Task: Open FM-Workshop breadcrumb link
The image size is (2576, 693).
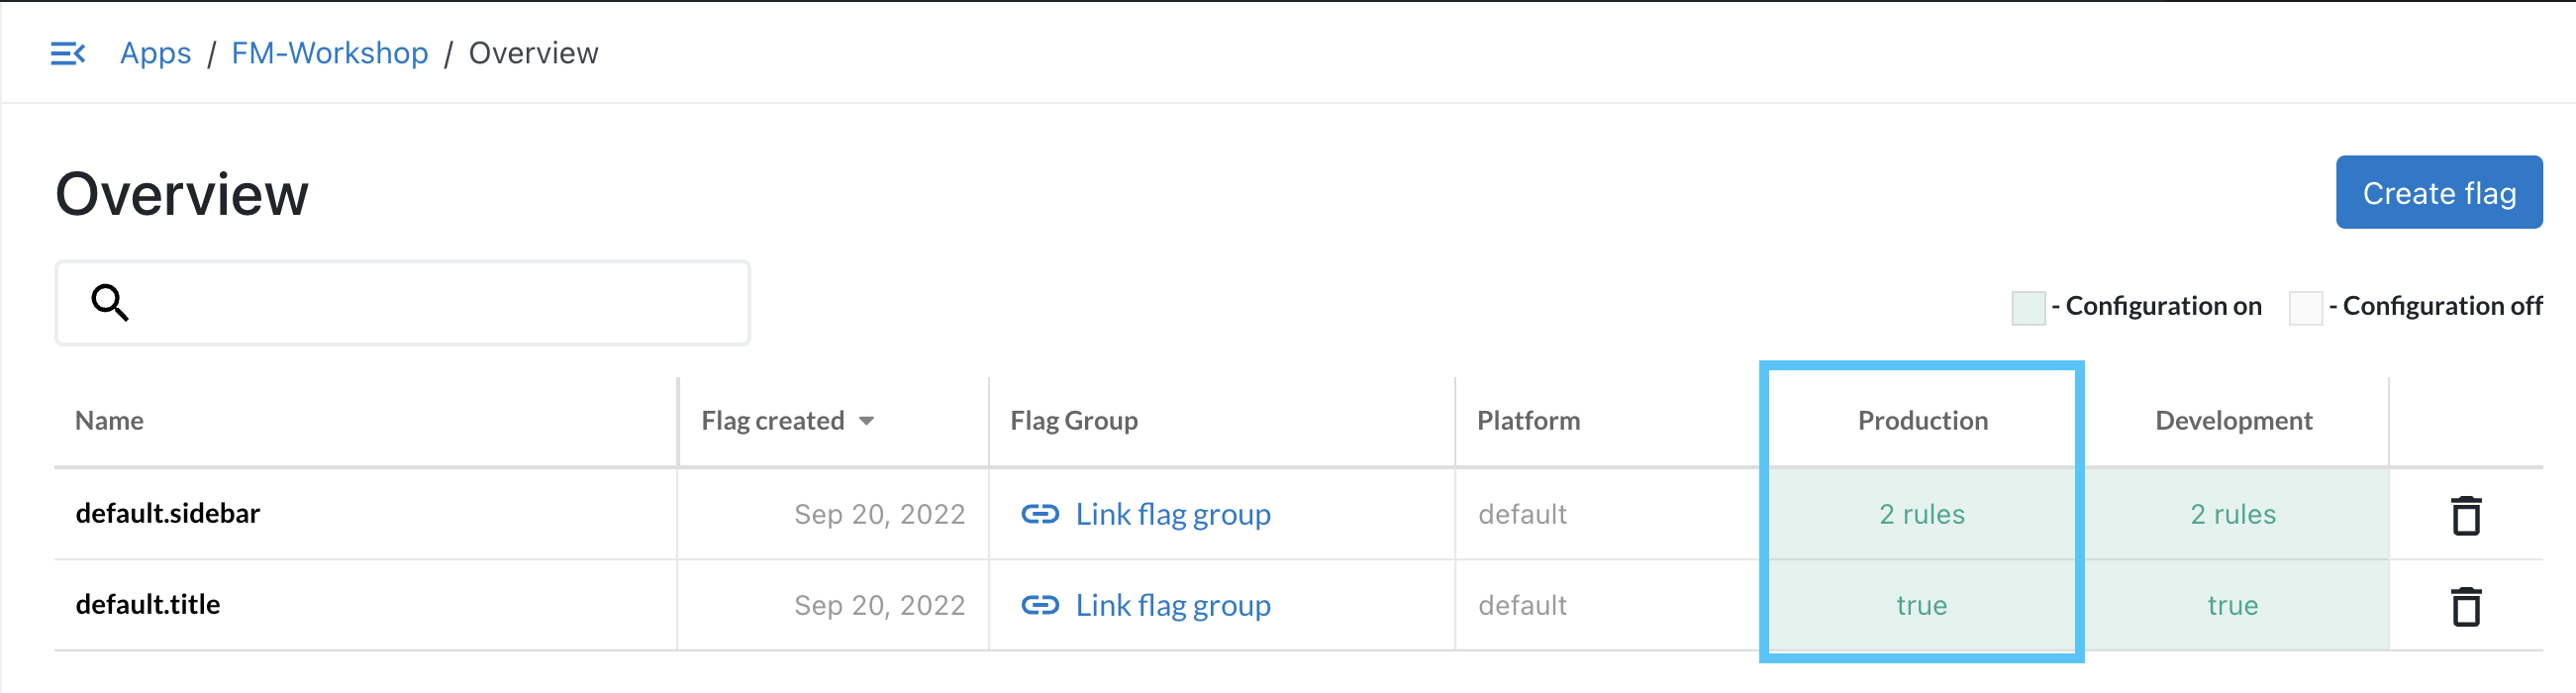Action: point(329,53)
